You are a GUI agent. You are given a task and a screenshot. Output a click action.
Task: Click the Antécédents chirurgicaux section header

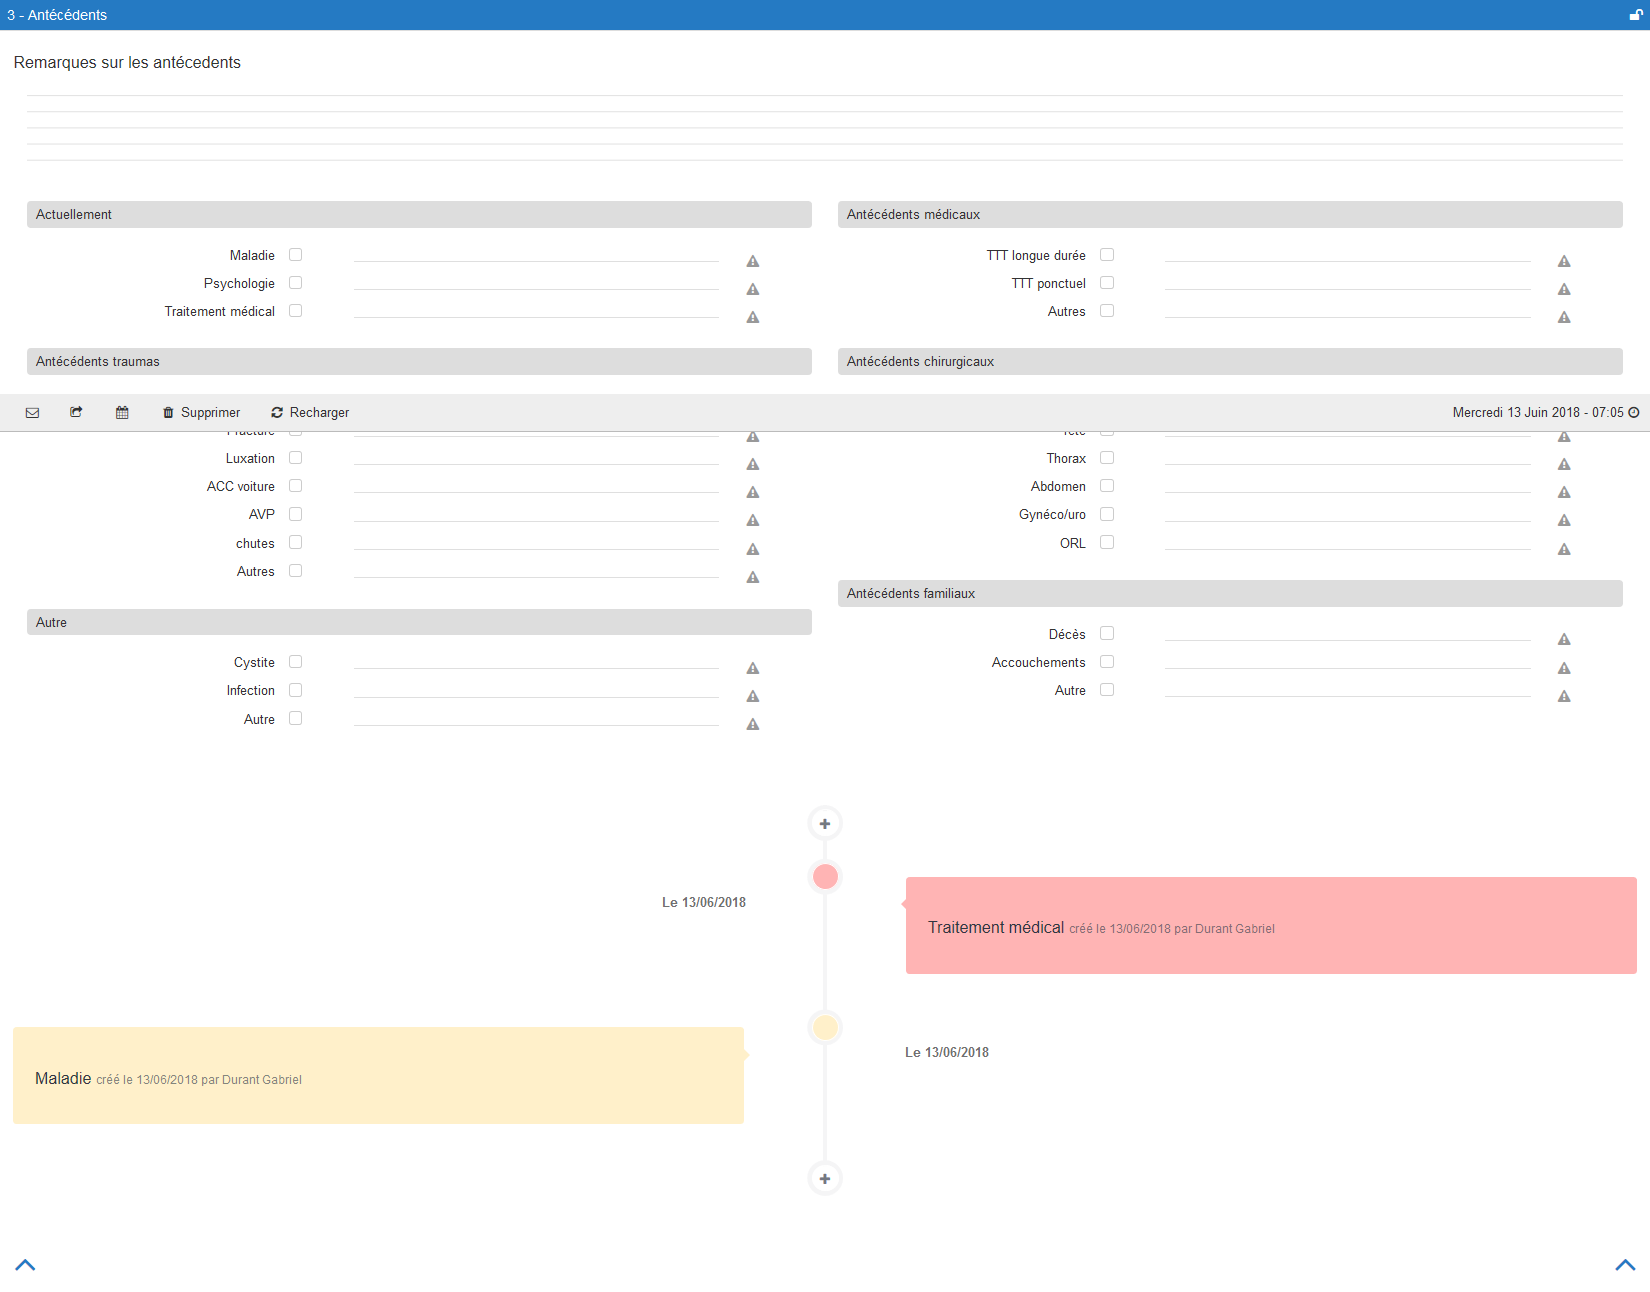click(1230, 361)
